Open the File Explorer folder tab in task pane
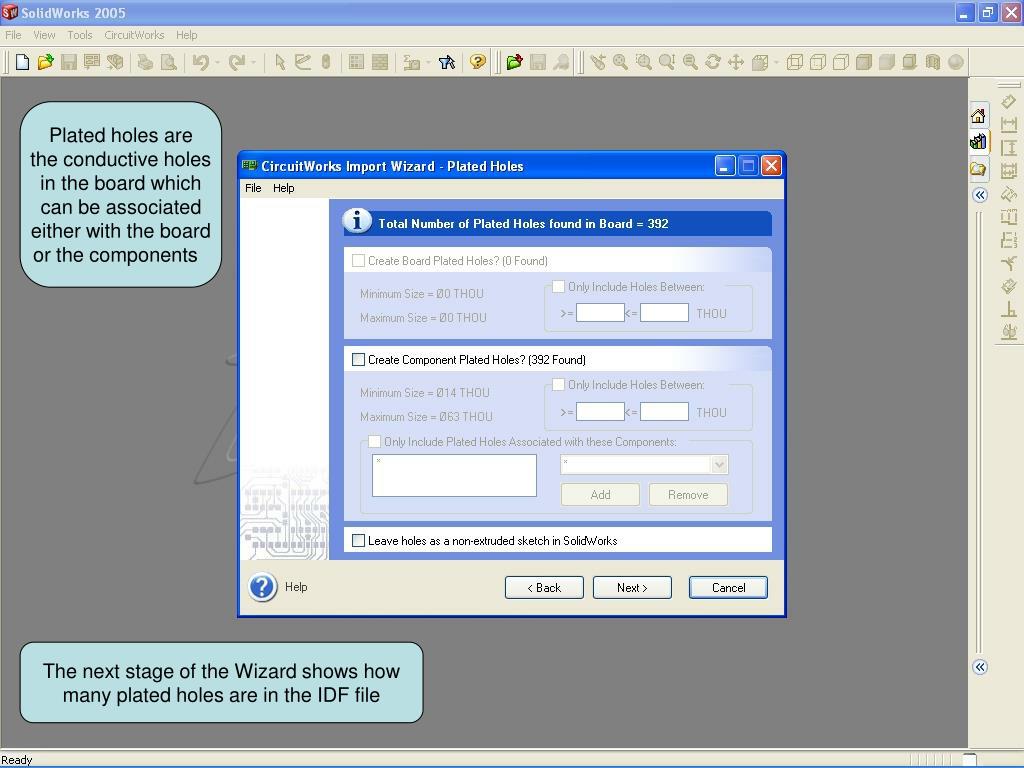The height and width of the screenshot is (768, 1024). click(x=978, y=169)
